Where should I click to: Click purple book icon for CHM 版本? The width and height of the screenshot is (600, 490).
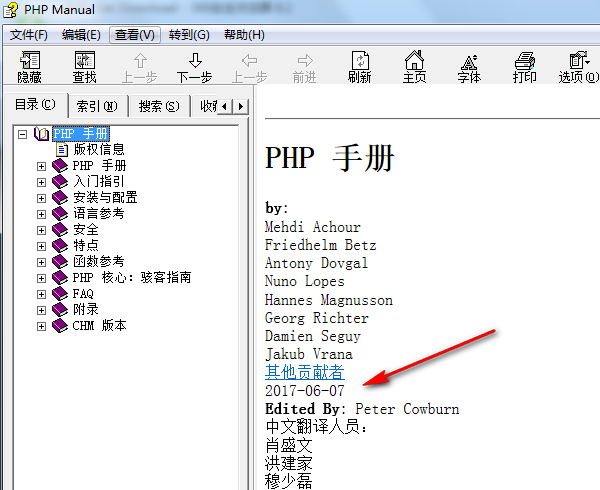pos(60,326)
